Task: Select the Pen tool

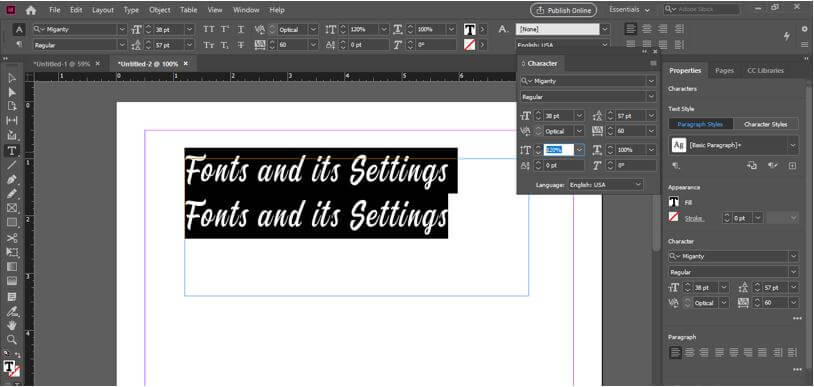Action: [x=11, y=180]
